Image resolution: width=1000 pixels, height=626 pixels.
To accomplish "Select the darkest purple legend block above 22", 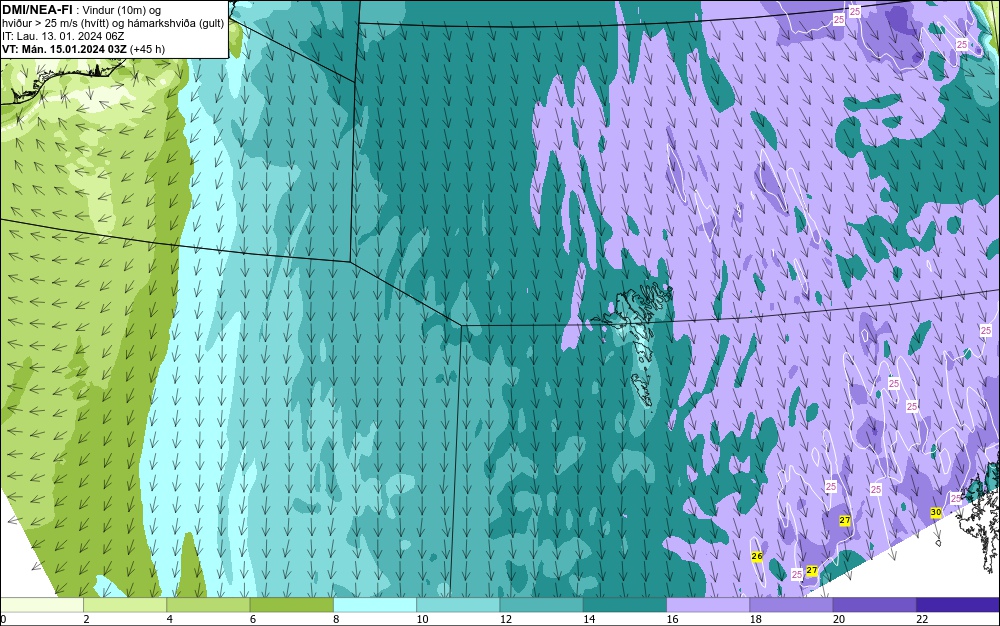I will [958, 605].
